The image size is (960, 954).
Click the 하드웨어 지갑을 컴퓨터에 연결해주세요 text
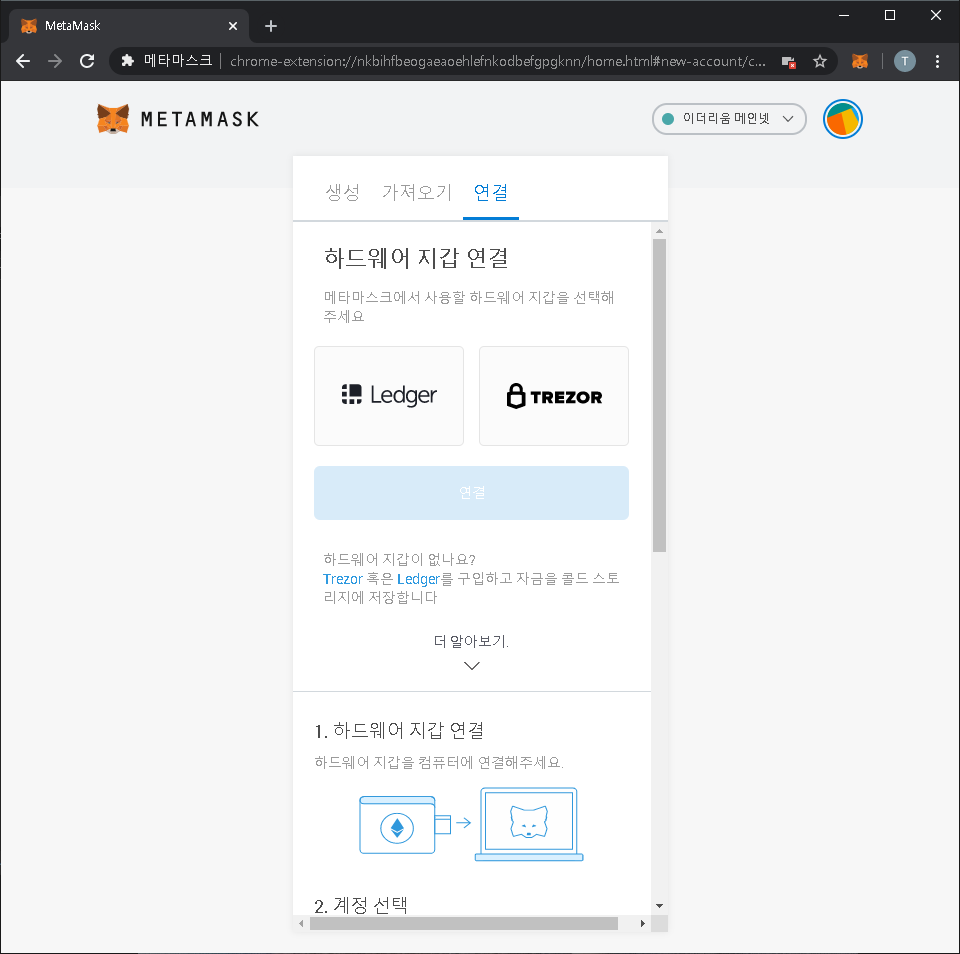tap(439, 762)
